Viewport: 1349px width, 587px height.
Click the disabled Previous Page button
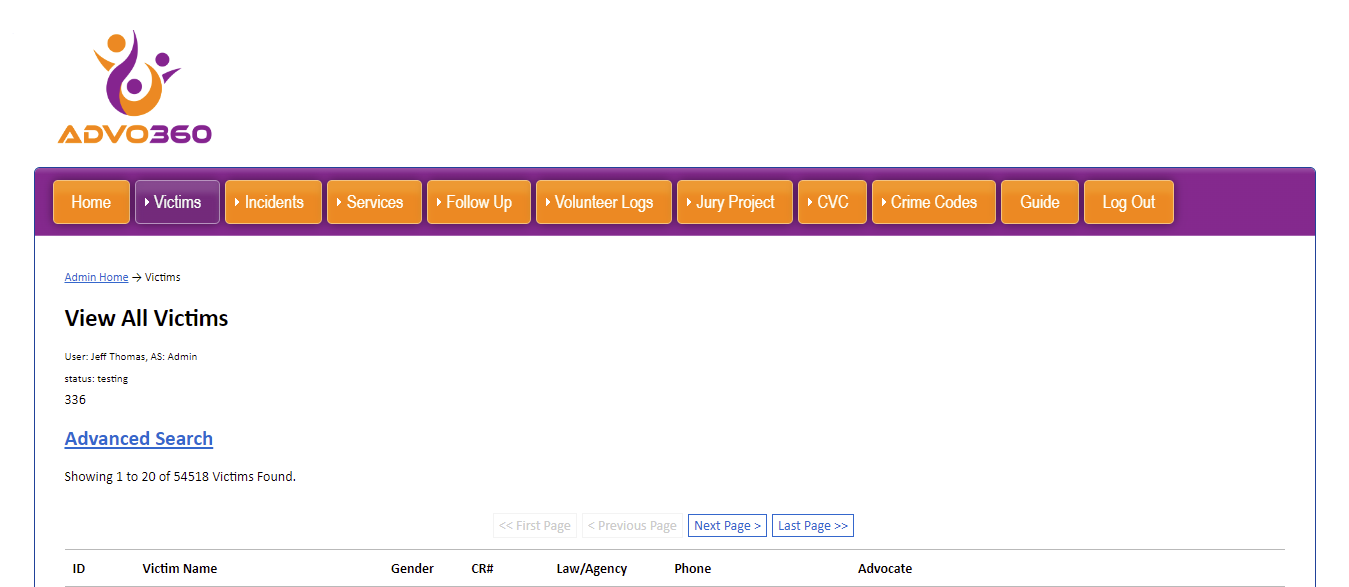pos(632,526)
